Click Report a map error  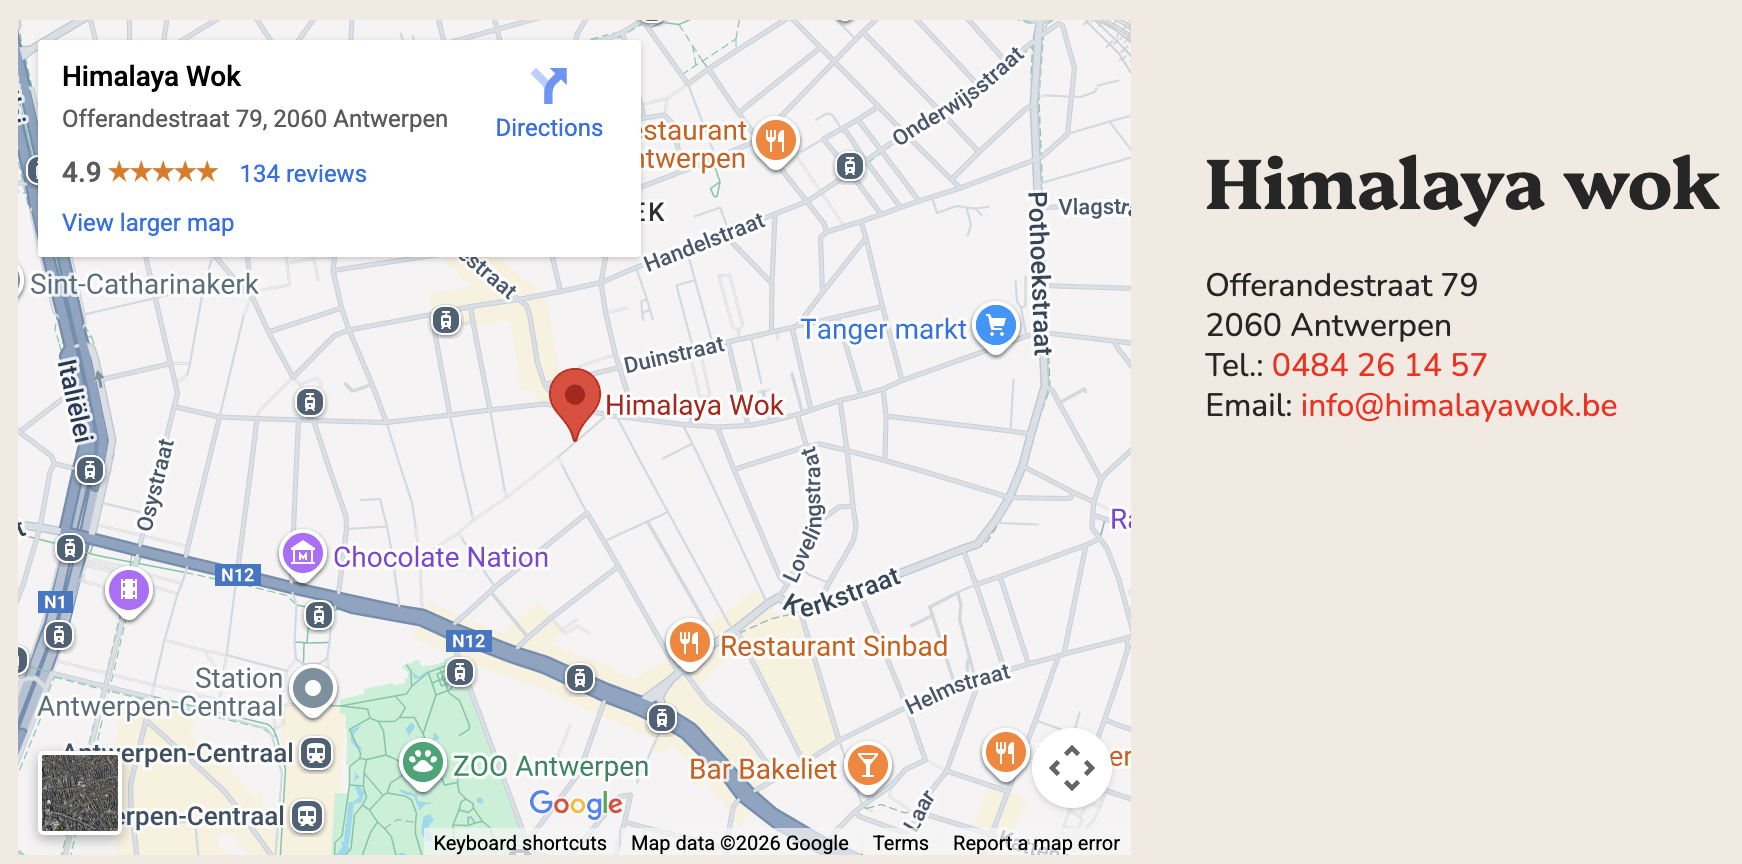(x=1036, y=843)
